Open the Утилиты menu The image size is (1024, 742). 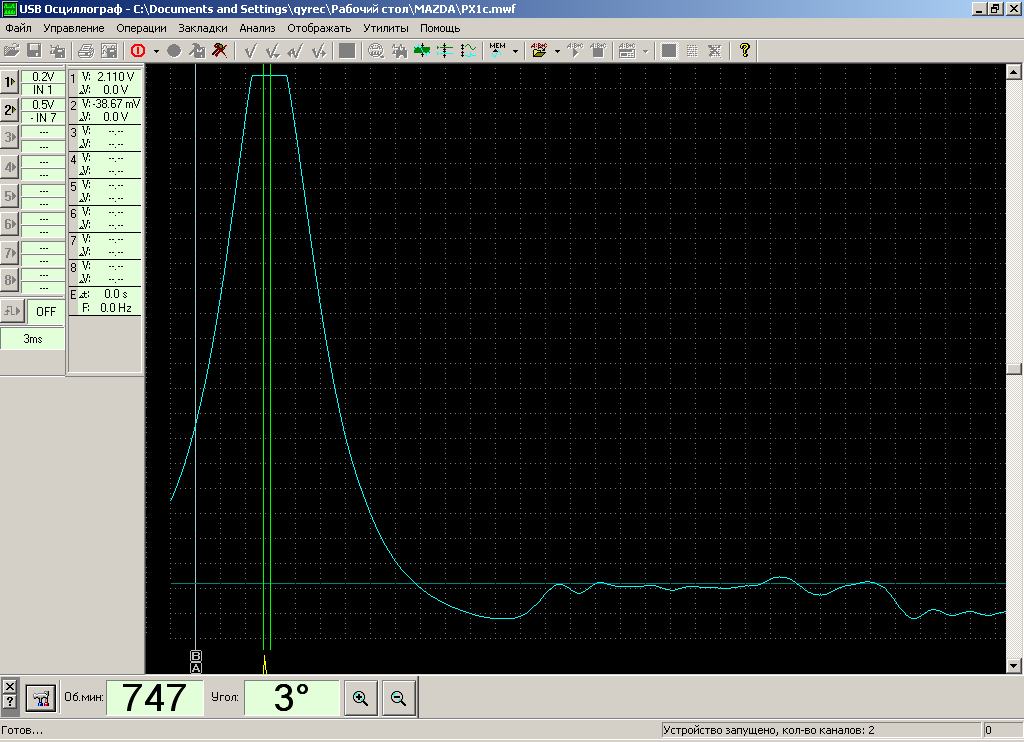tap(386, 28)
